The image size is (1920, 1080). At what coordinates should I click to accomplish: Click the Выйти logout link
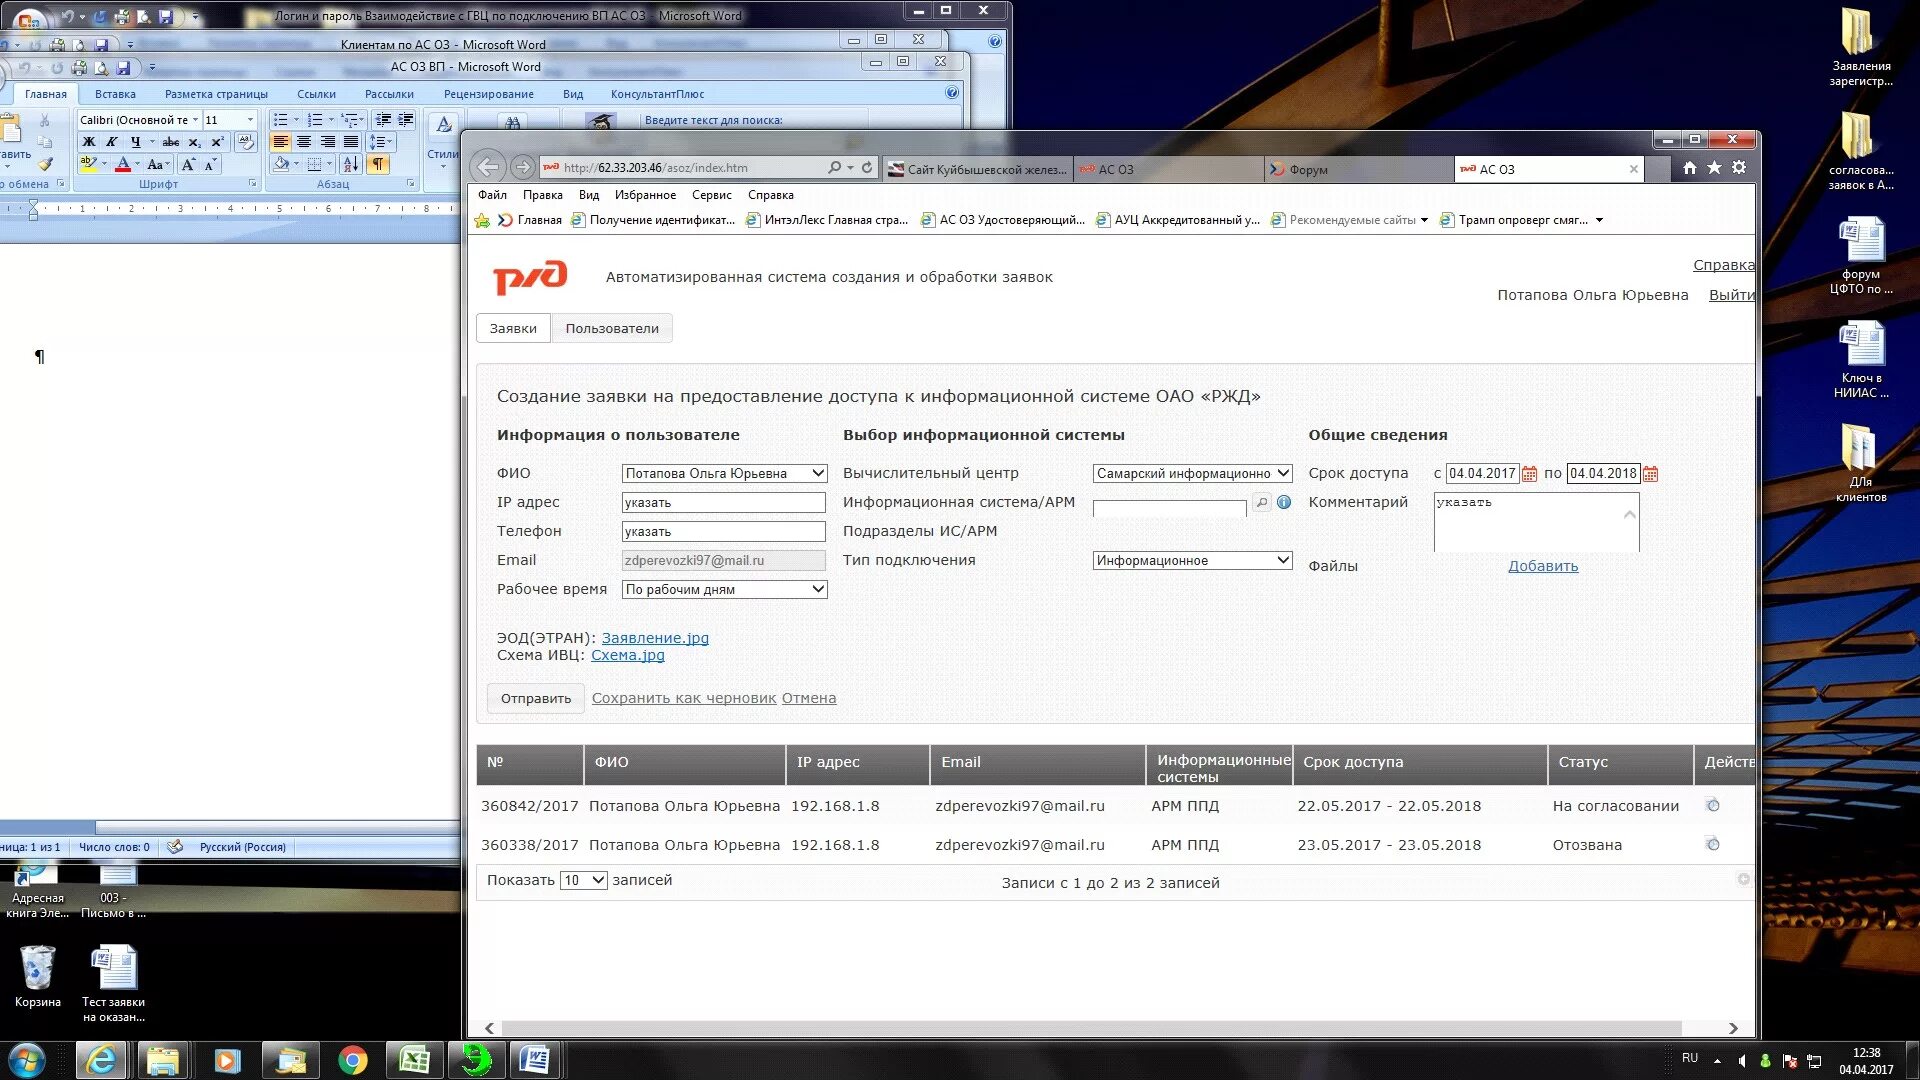point(1731,296)
